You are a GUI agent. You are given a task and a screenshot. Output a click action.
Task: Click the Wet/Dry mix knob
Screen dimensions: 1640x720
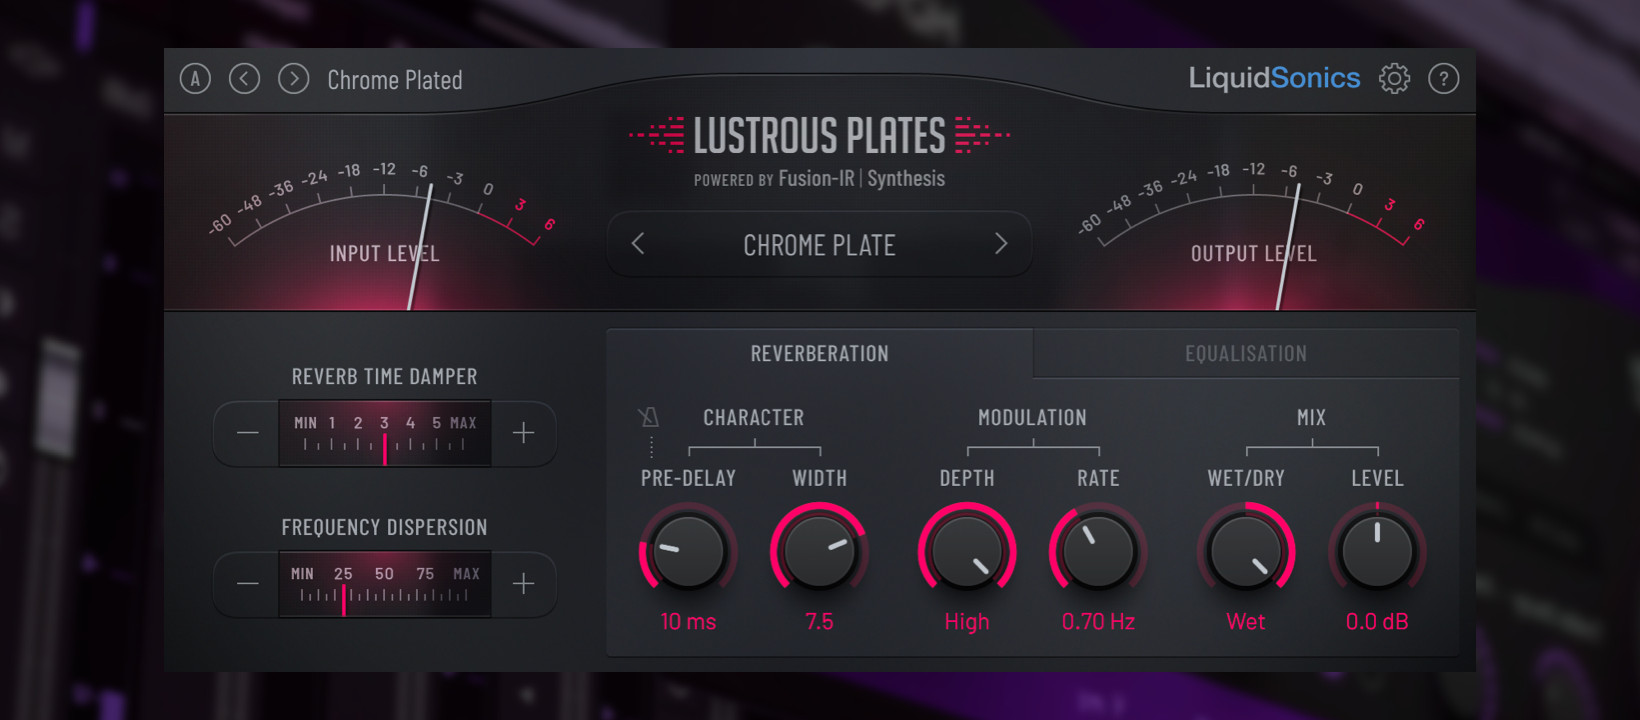pyautogui.click(x=1245, y=552)
